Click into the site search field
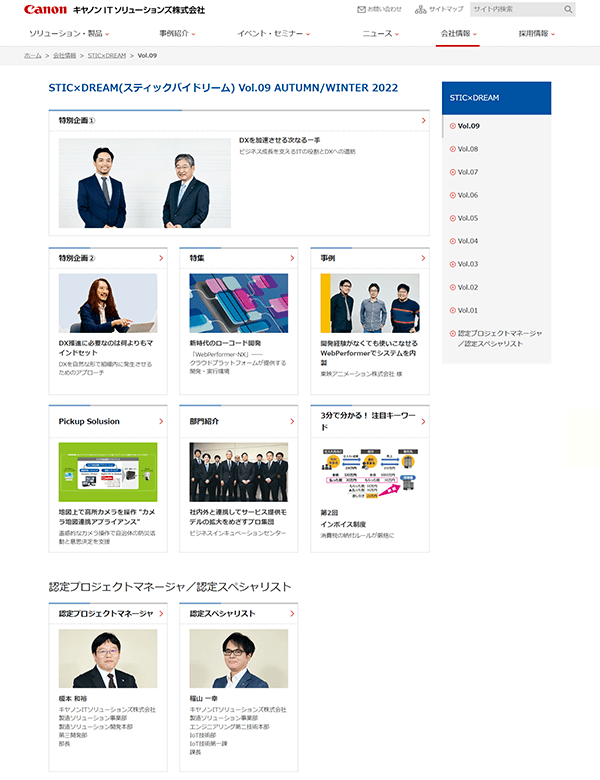This screenshot has width=600, height=780. [515, 9]
